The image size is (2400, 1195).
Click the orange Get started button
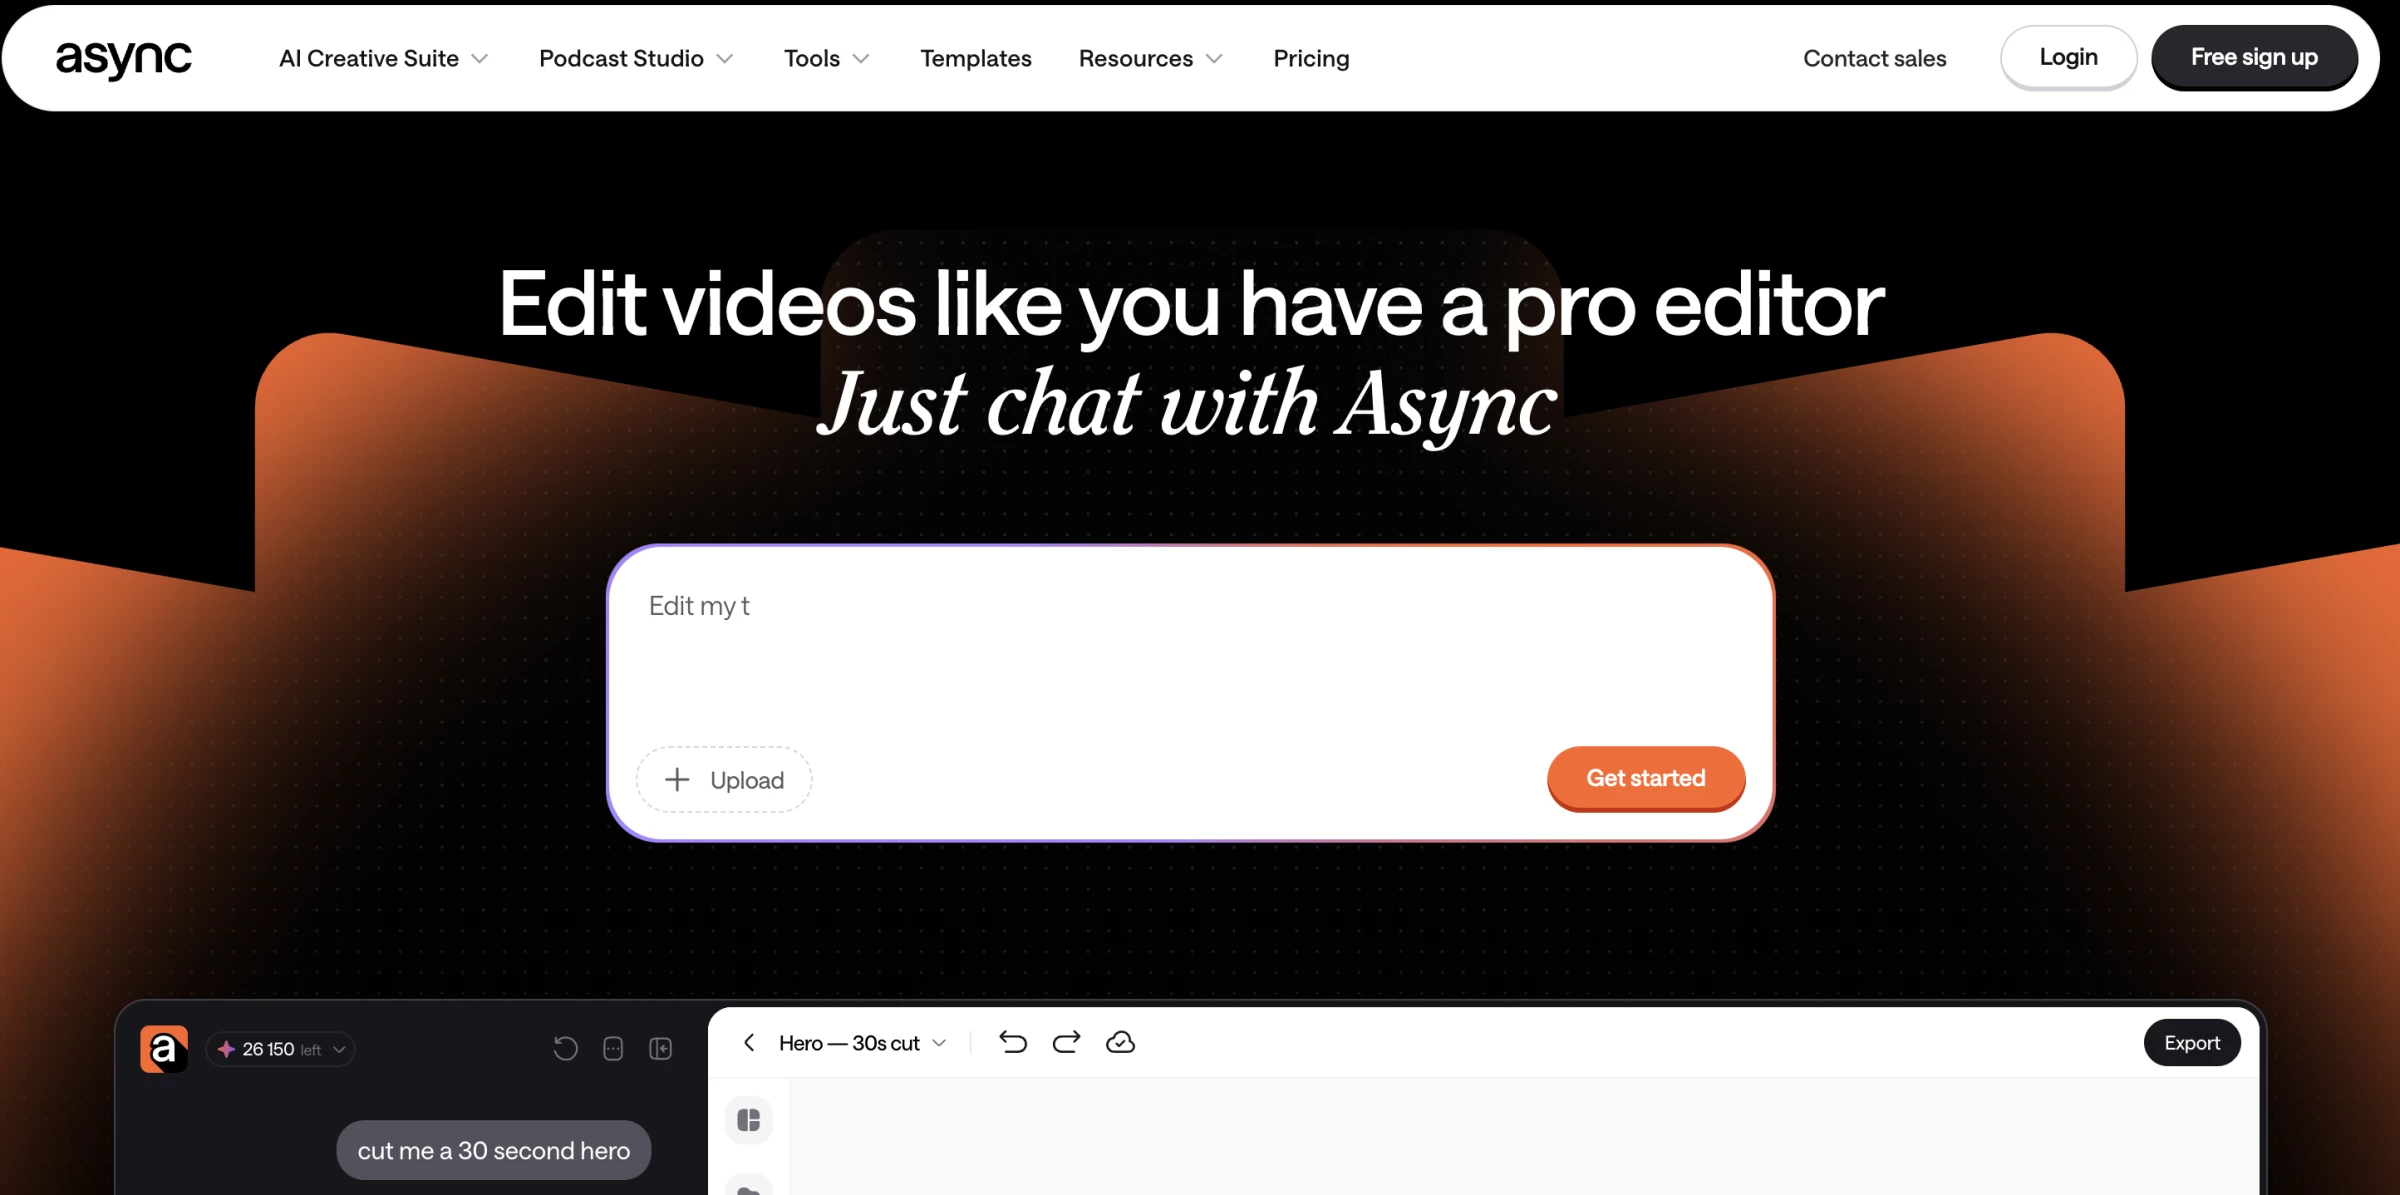coord(1645,778)
